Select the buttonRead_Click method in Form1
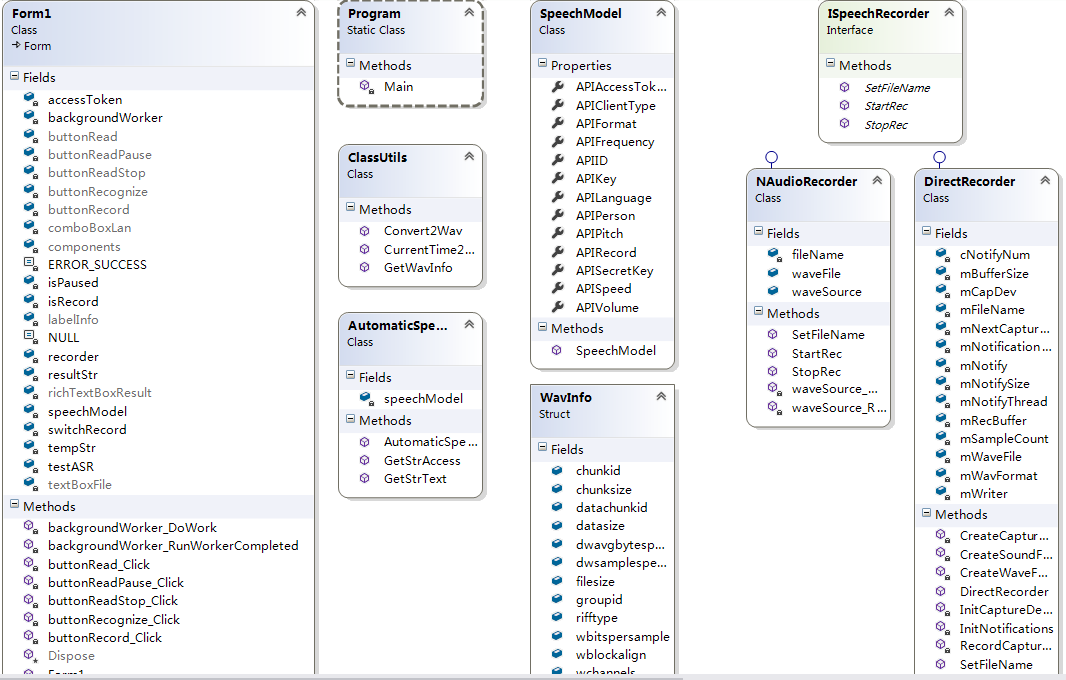1066x680 pixels. pyautogui.click(x=98, y=564)
